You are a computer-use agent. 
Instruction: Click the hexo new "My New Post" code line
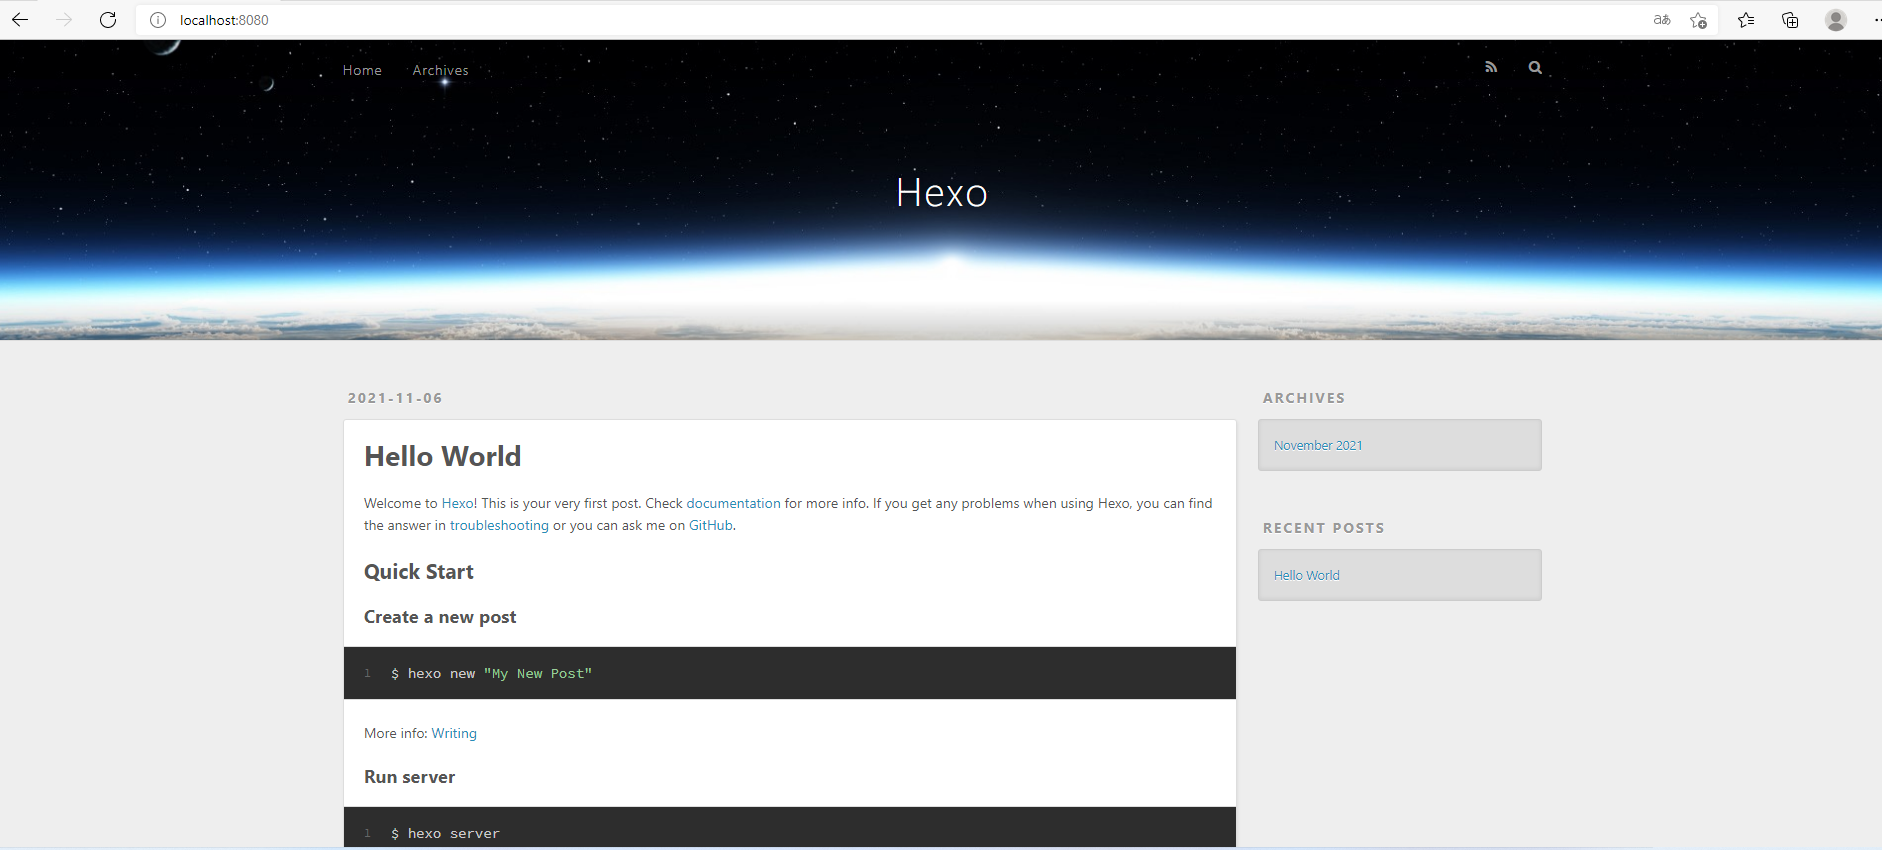(491, 673)
